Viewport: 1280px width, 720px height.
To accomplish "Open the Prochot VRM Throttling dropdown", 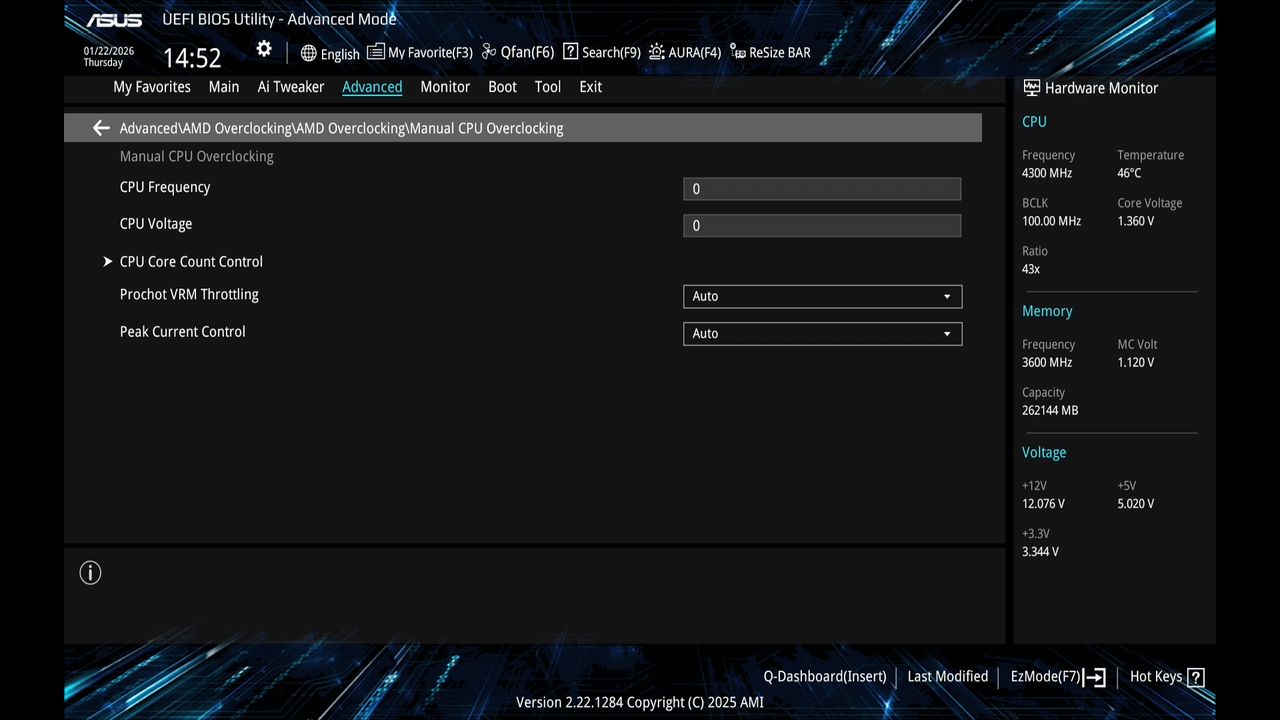I will 821,296.
